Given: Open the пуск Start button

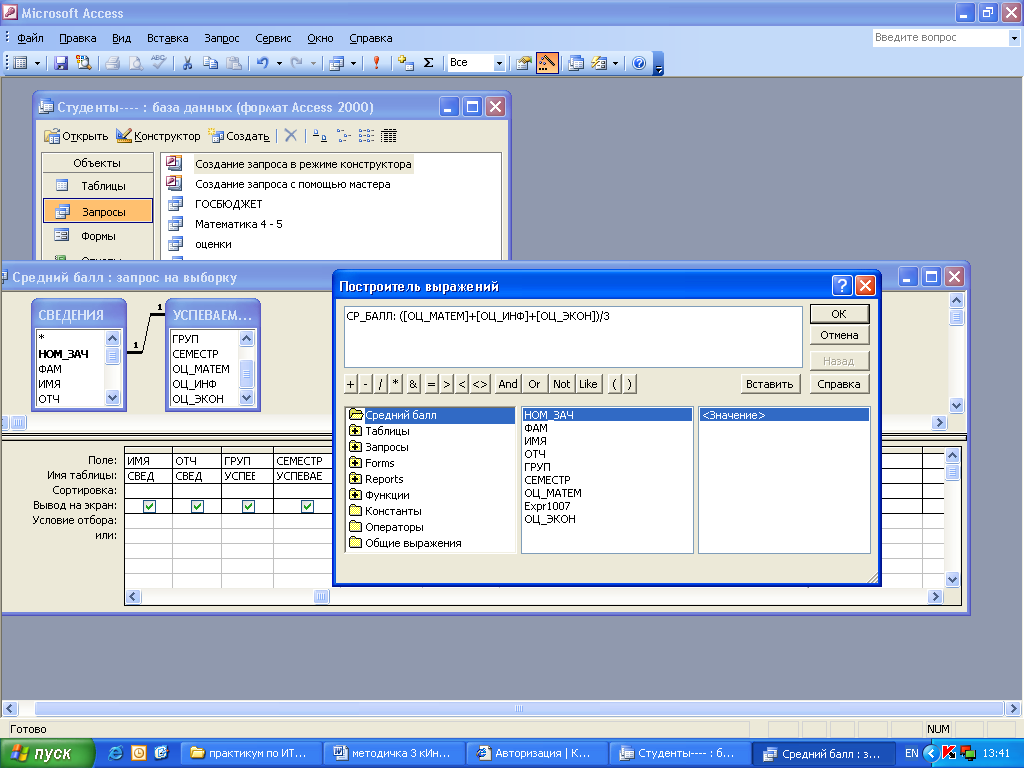Looking at the screenshot, I should tap(46, 753).
